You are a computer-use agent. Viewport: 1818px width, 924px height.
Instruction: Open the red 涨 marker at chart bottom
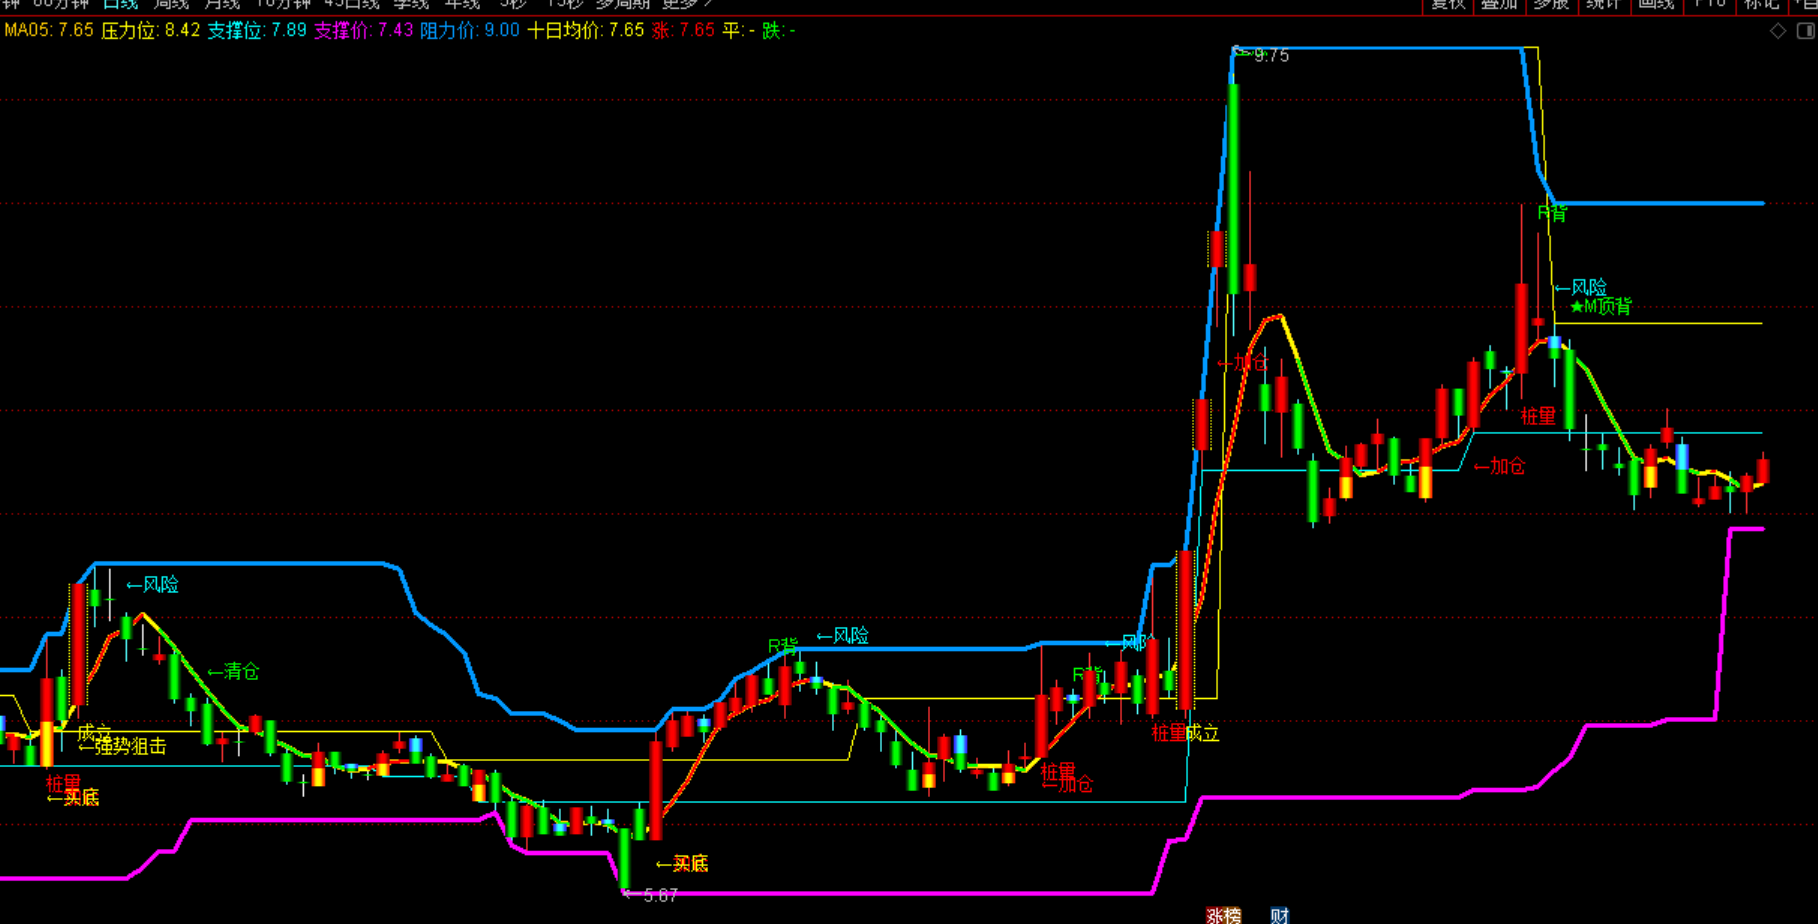coord(1215,915)
